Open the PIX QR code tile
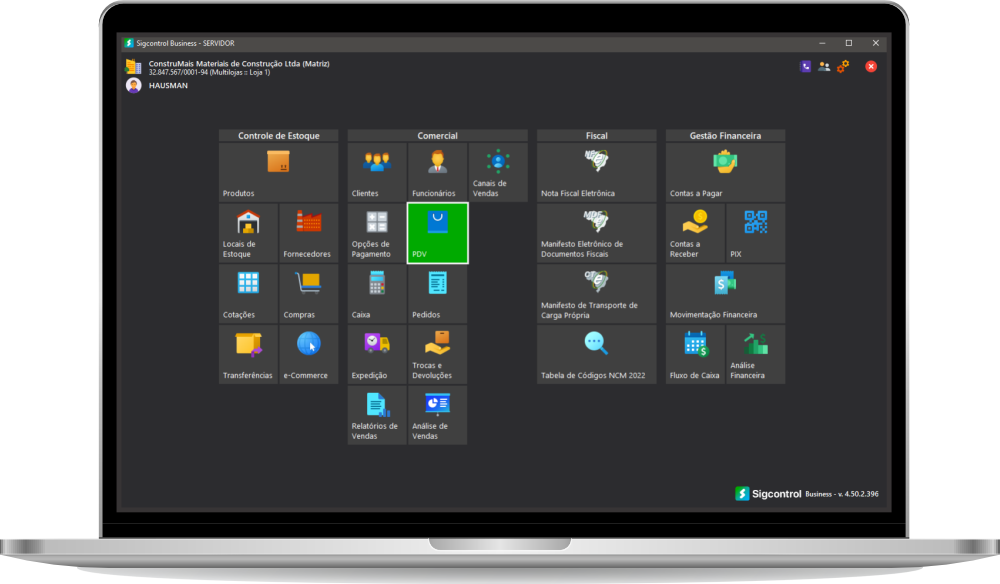 click(x=756, y=233)
